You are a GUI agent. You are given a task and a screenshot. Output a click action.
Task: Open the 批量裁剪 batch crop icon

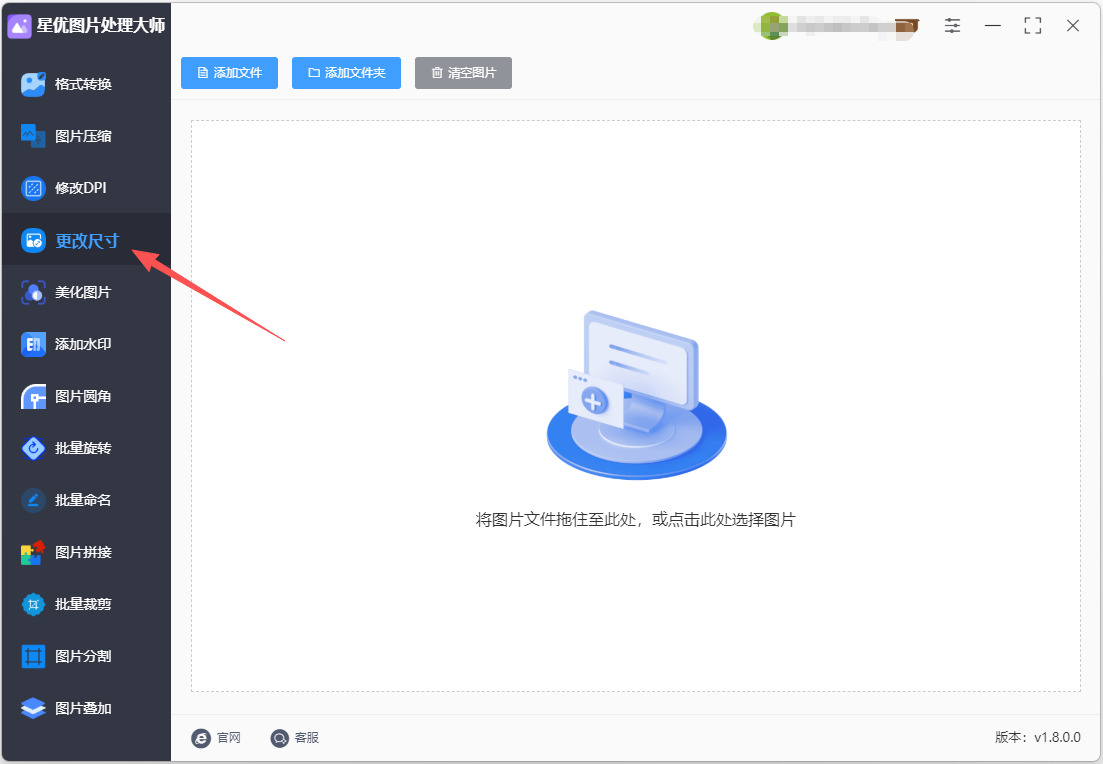tap(33, 604)
